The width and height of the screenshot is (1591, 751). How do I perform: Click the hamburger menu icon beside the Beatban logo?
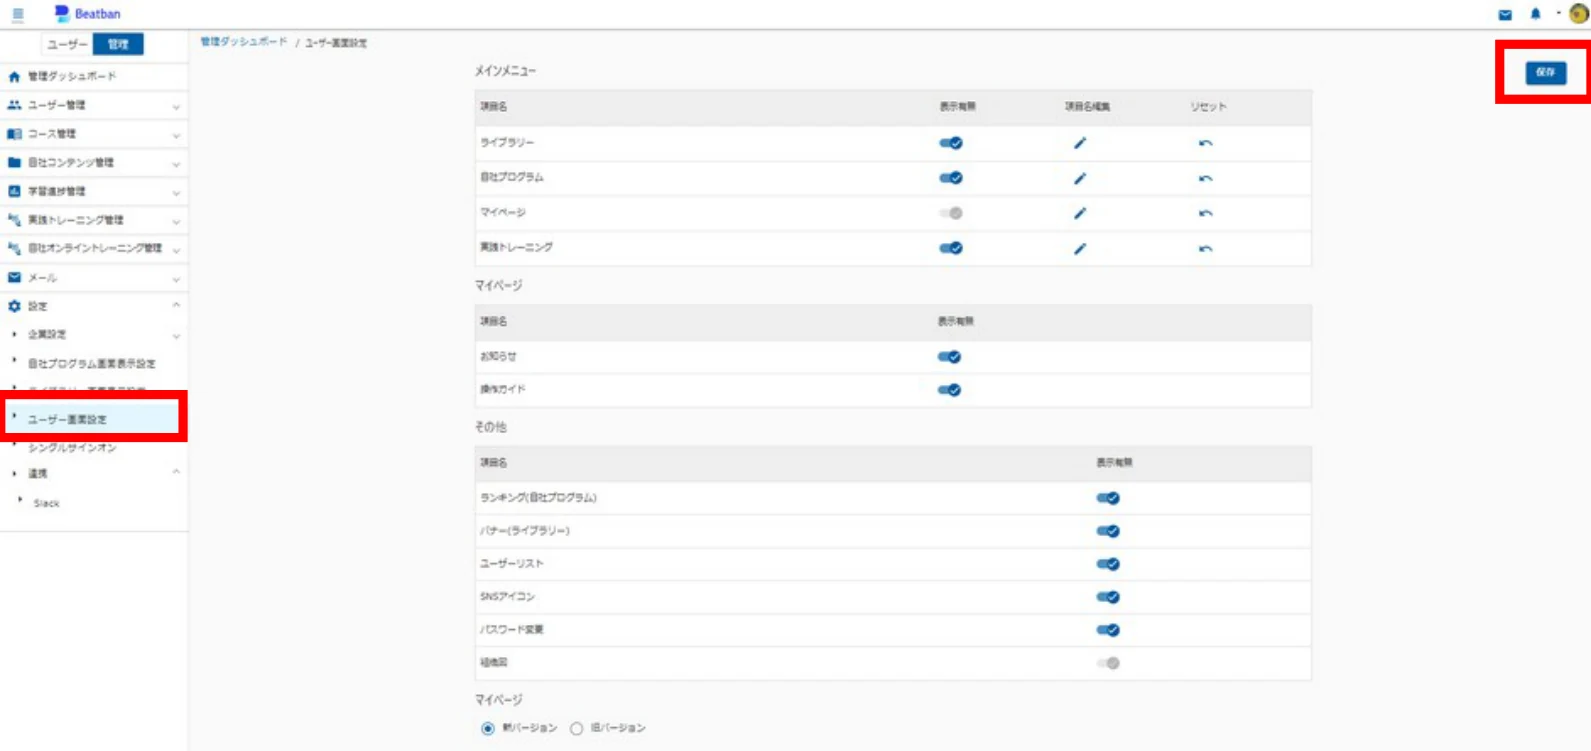(x=18, y=14)
